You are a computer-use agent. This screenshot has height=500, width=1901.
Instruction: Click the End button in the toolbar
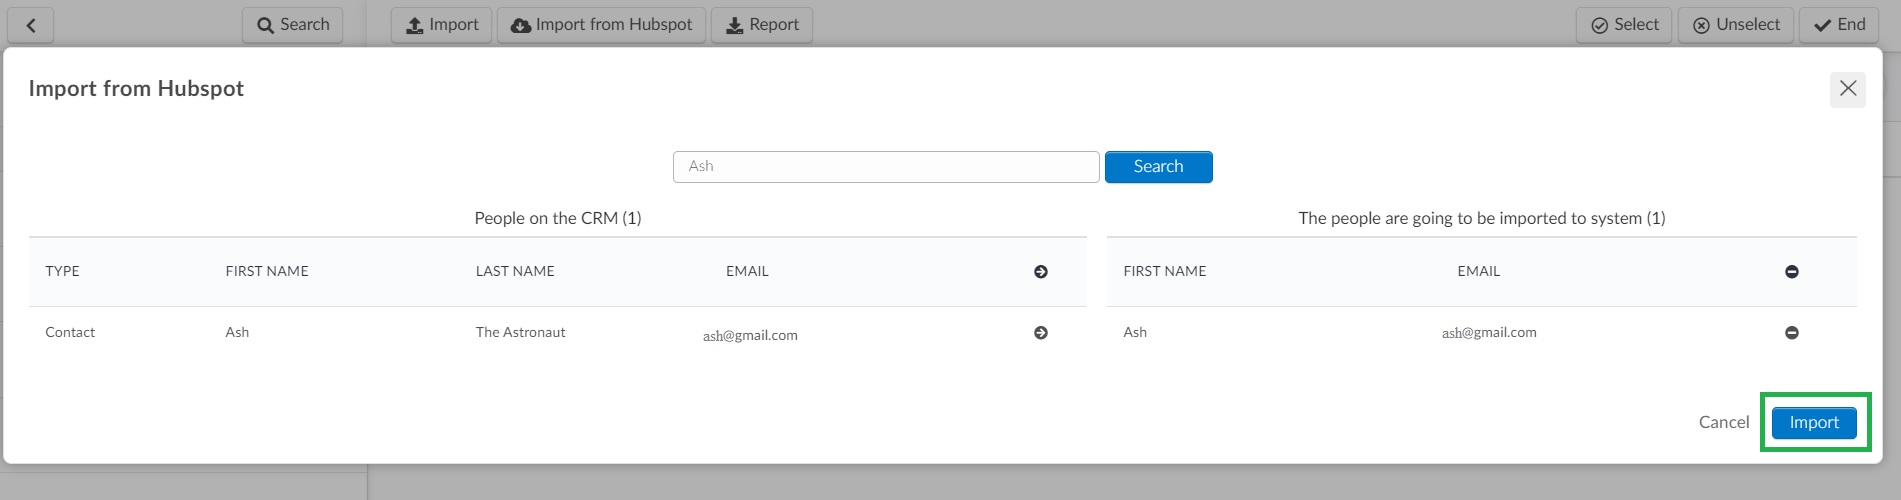pos(1839,25)
